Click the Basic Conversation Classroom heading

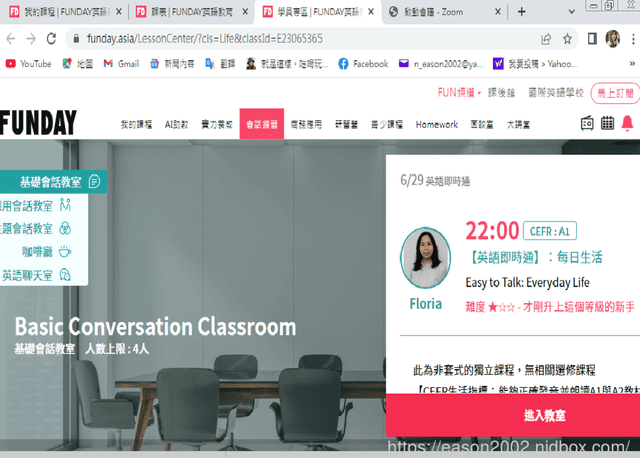click(156, 327)
